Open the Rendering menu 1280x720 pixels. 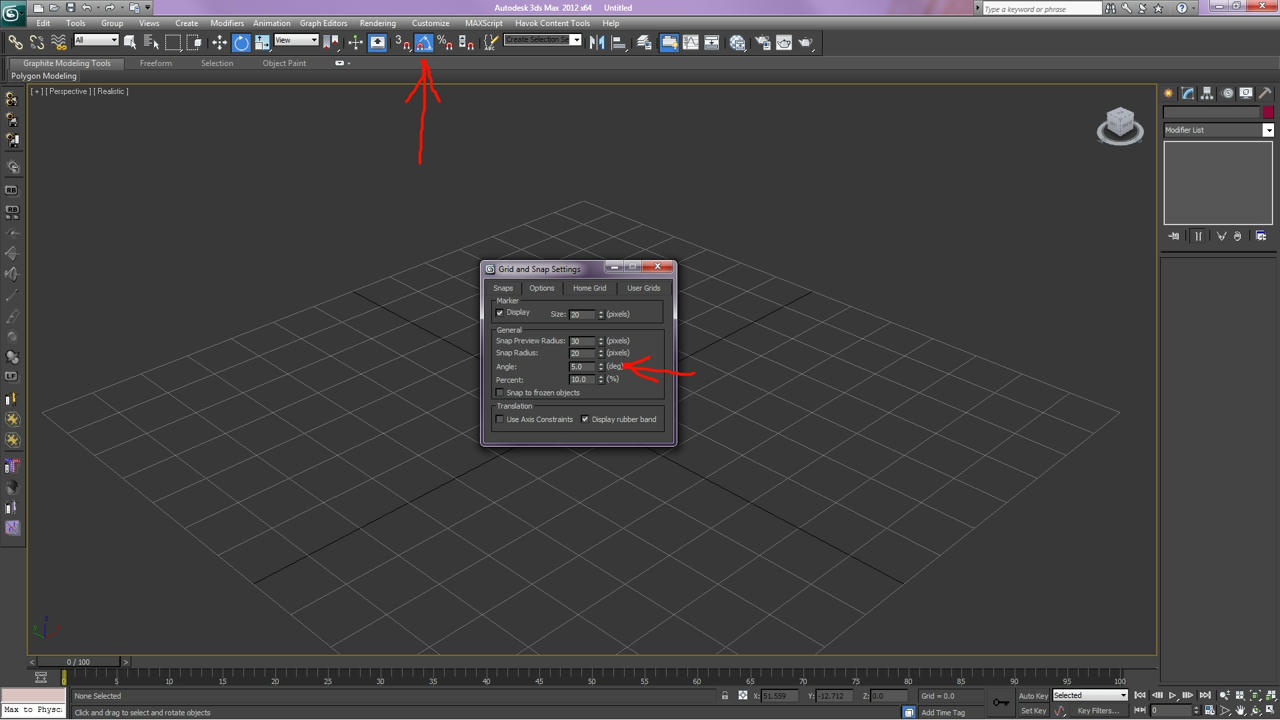click(x=377, y=23)
